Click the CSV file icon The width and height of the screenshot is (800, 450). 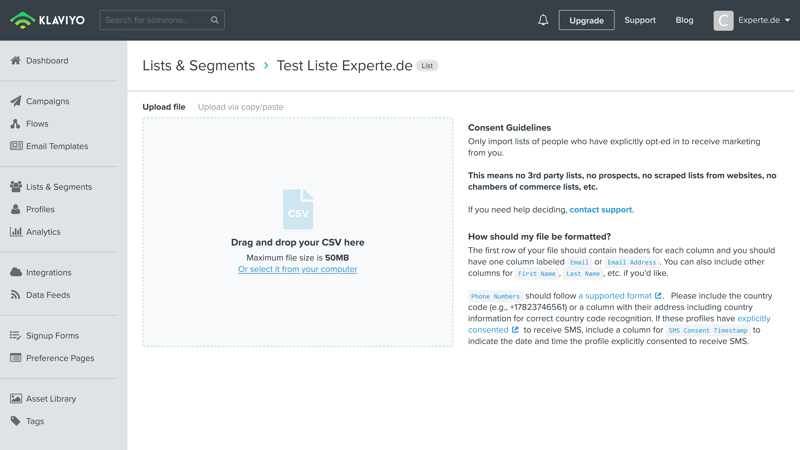298,210
